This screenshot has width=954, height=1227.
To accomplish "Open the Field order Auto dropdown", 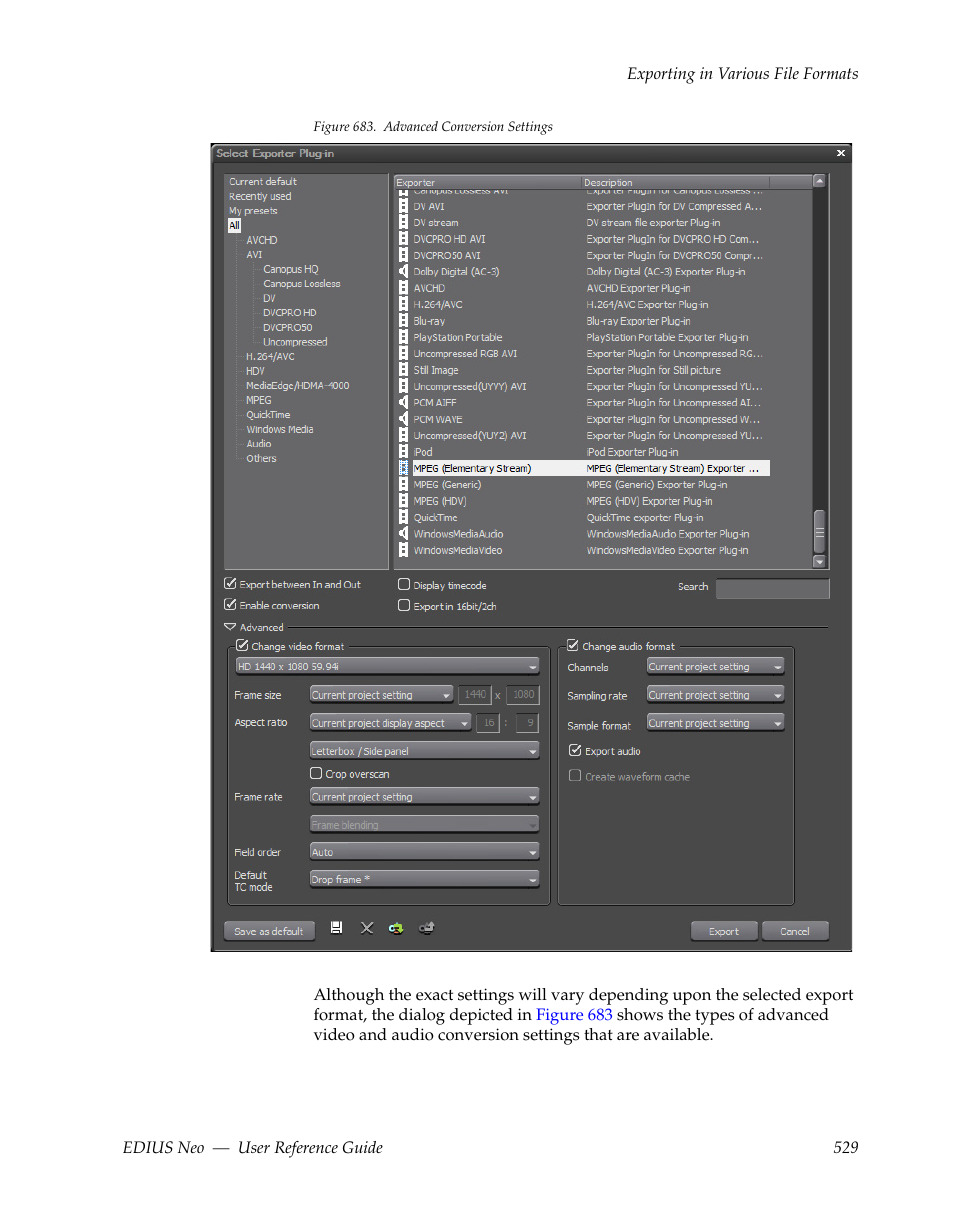I will [x=425, y=852].
